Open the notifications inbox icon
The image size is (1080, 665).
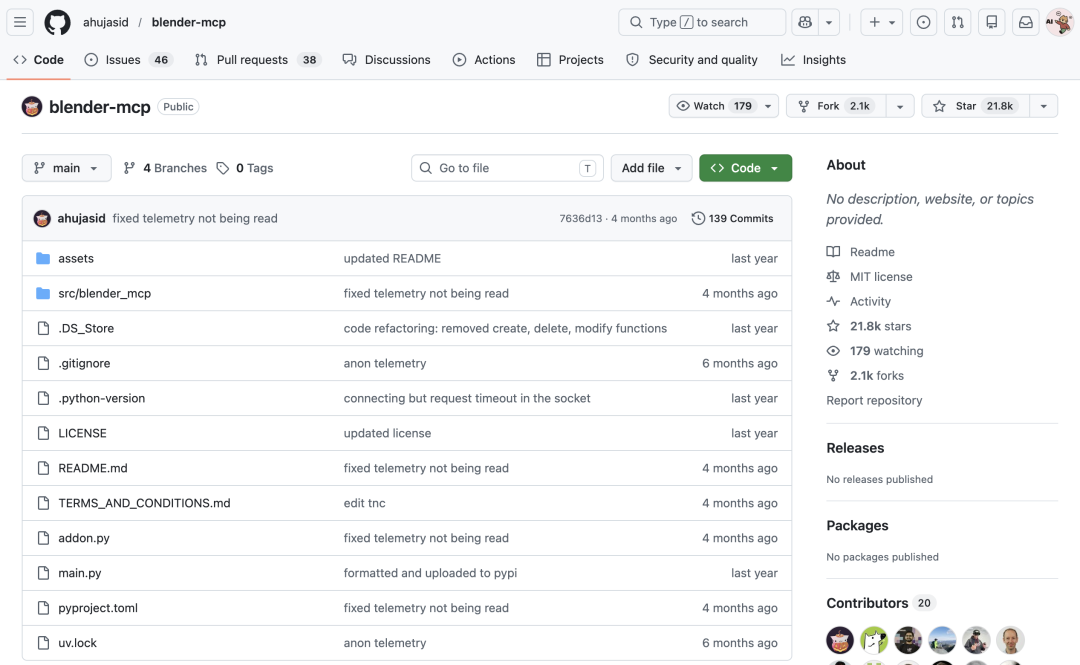click(x=1026, y=22)
